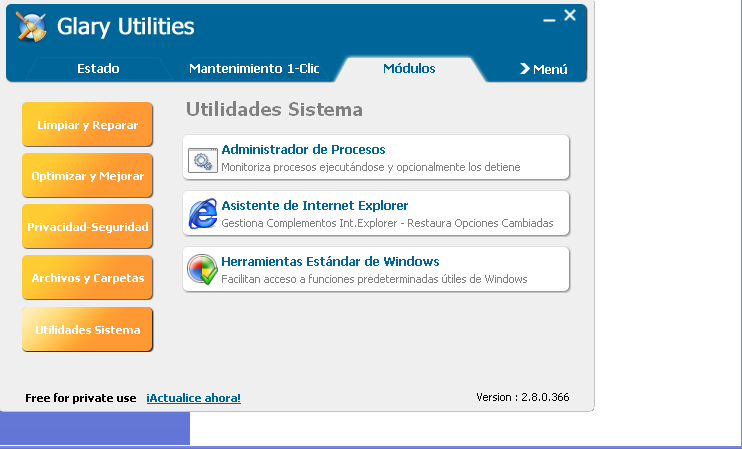This screenshot has width=742, height=449.
Task: Click the 'Facilitan acceso a funciones' description
Action: pyautogui.click(x=374, y=279)
